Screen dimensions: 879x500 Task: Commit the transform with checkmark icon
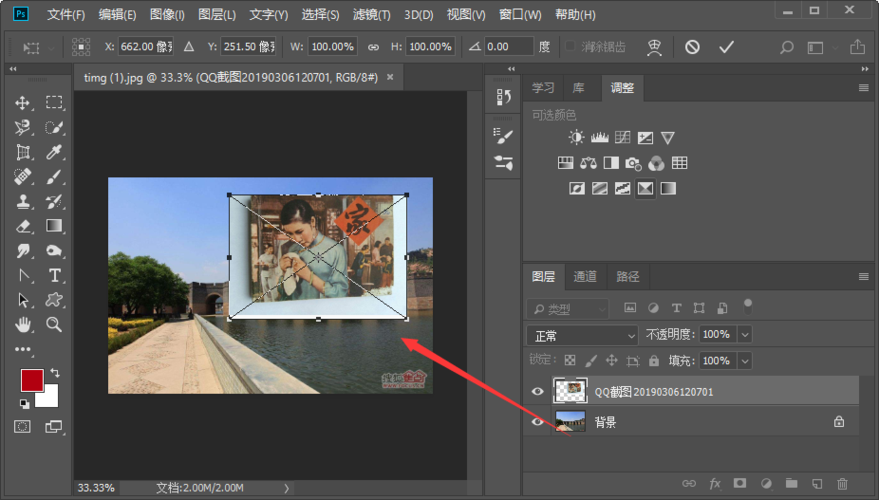726,47
